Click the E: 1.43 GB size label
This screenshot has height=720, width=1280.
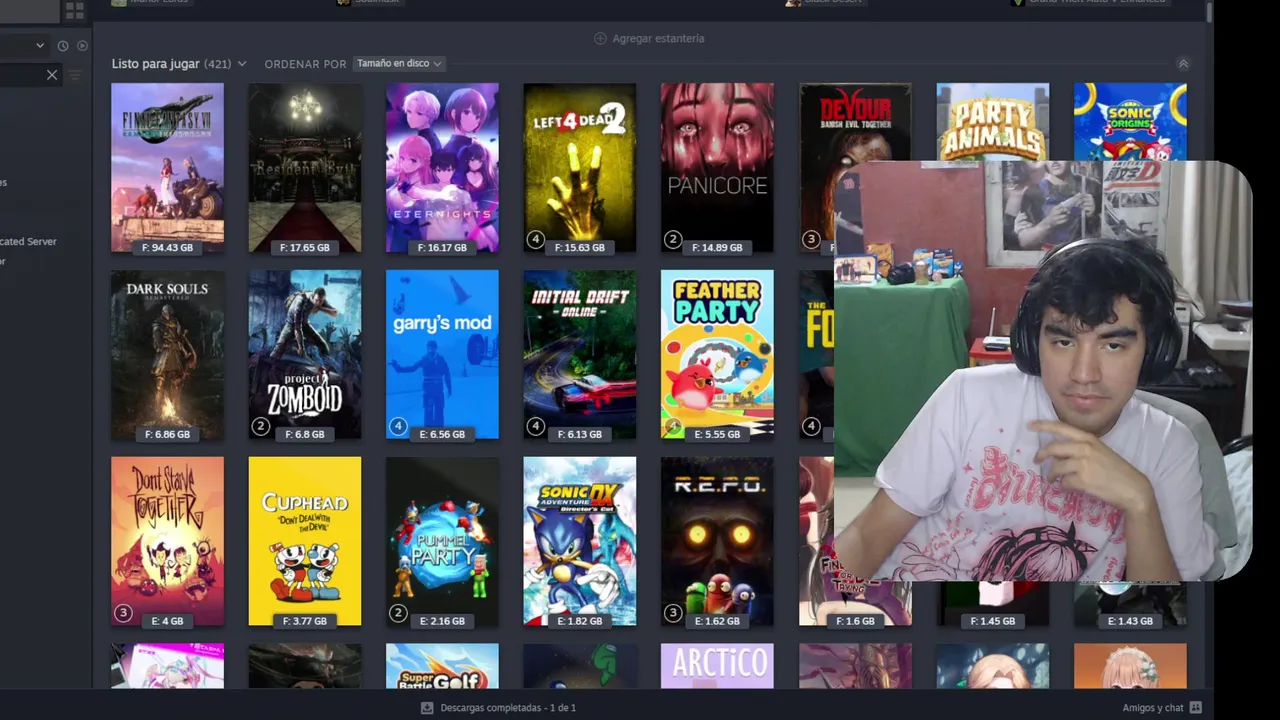1130,621
